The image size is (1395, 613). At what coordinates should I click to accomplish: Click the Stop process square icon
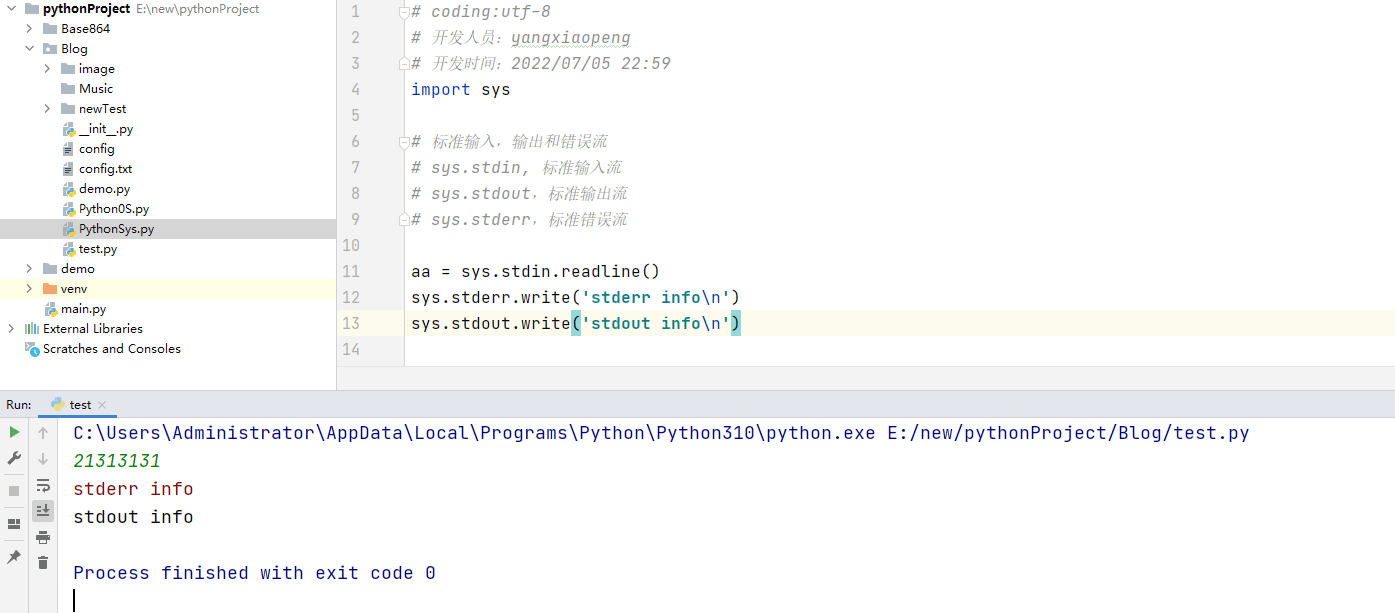click(14, 491)
